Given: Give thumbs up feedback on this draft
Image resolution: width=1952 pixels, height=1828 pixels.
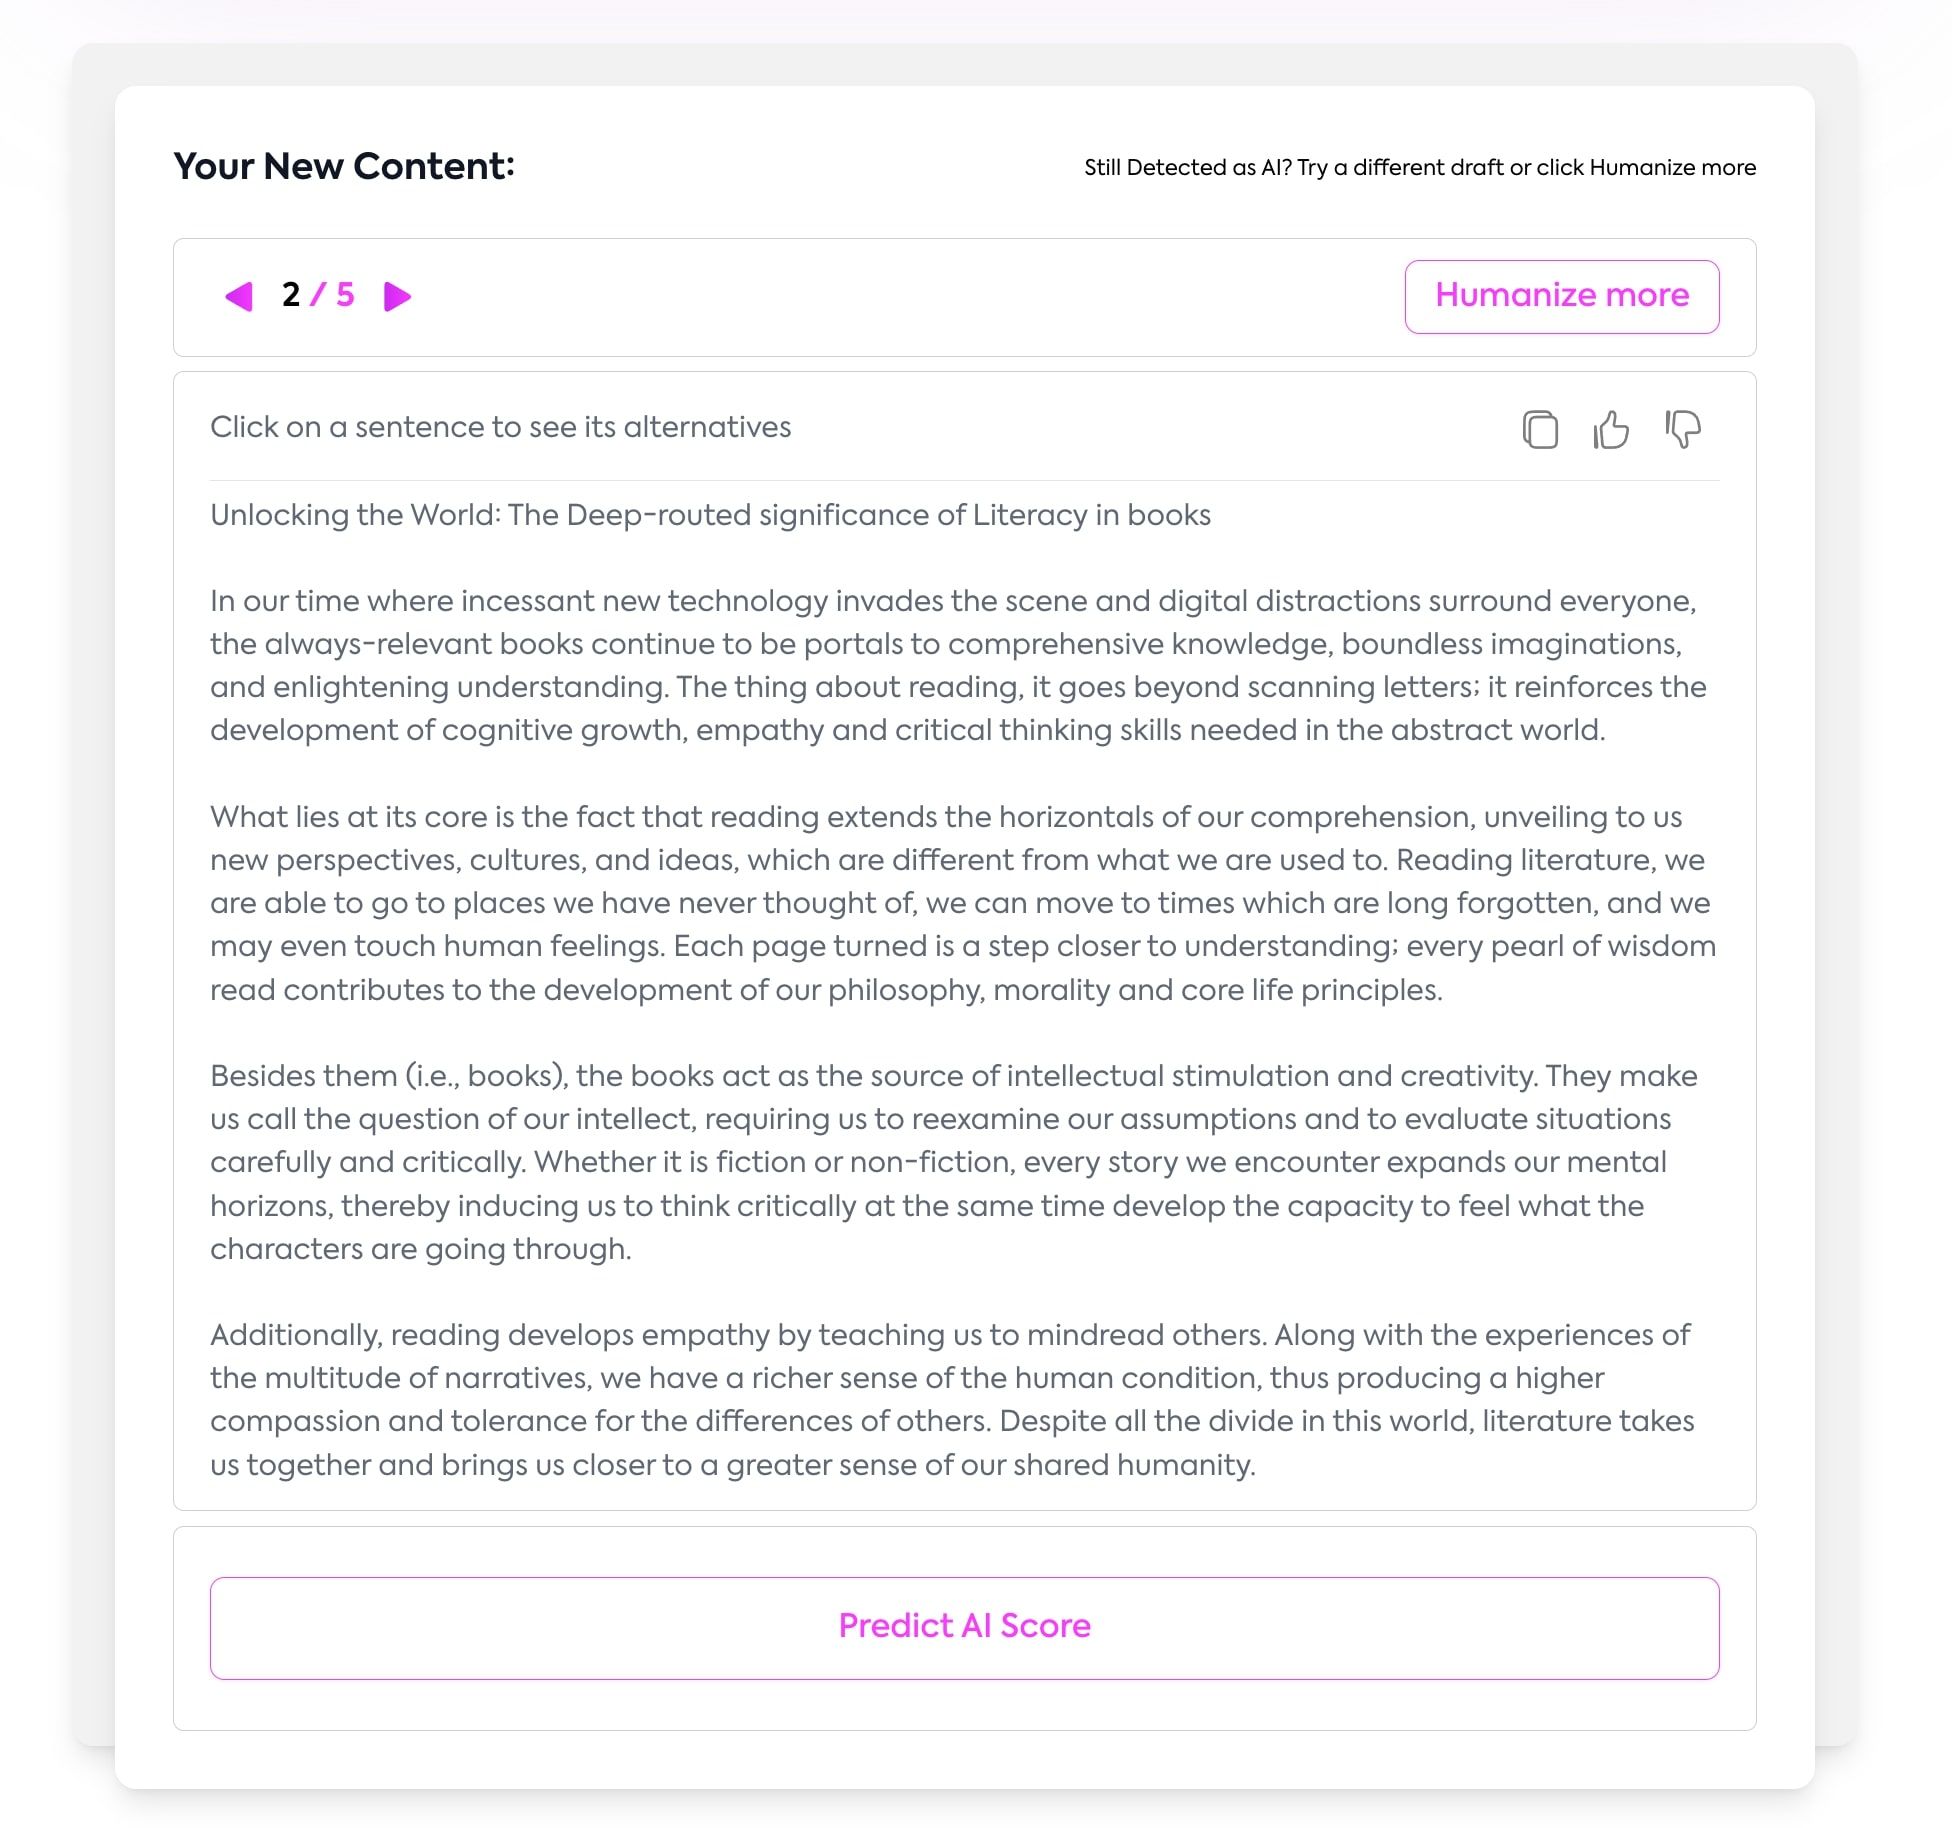Looking at the screenshot, I should (x=1611, y=430).
